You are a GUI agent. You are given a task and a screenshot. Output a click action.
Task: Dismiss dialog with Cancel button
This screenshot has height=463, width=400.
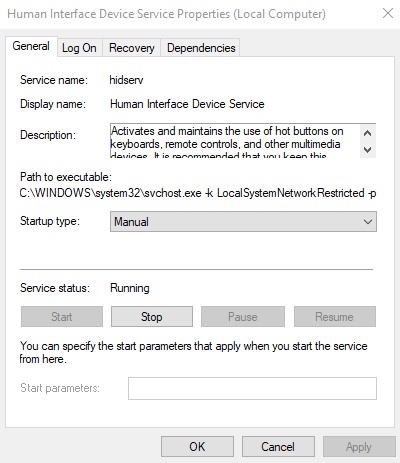click(x=278, y=446)
